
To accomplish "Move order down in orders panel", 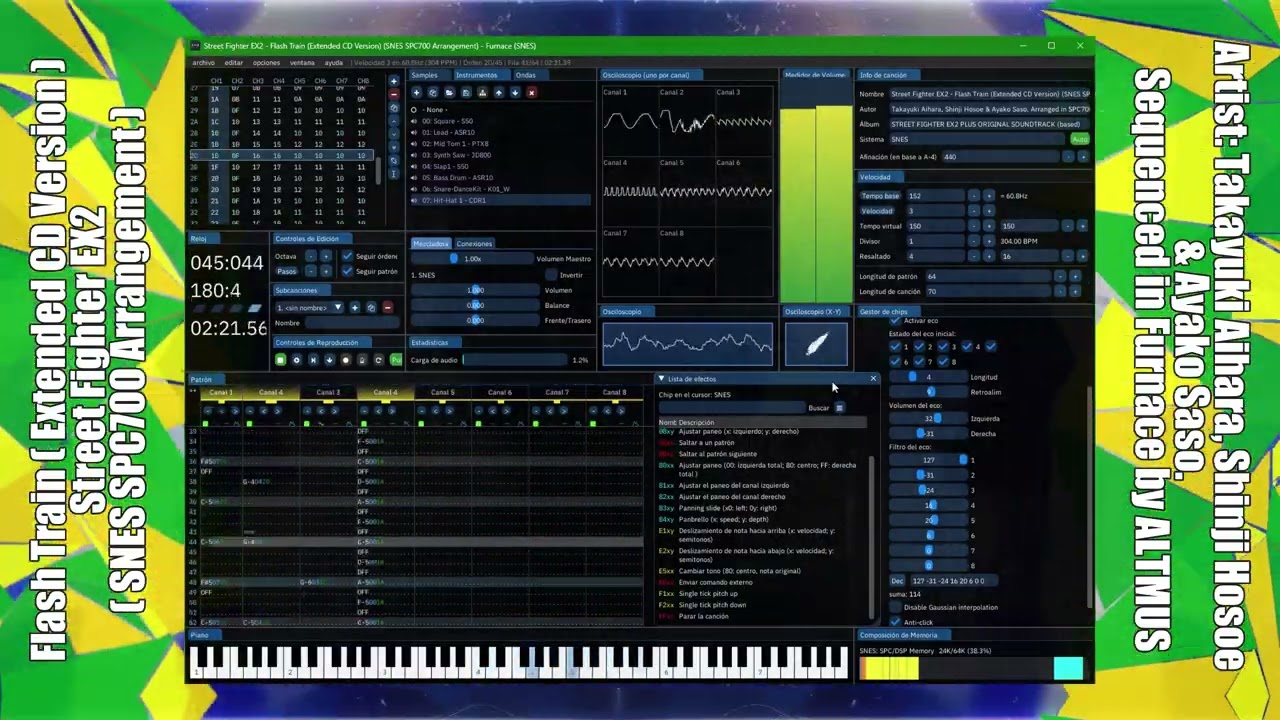I will [394, 134].
